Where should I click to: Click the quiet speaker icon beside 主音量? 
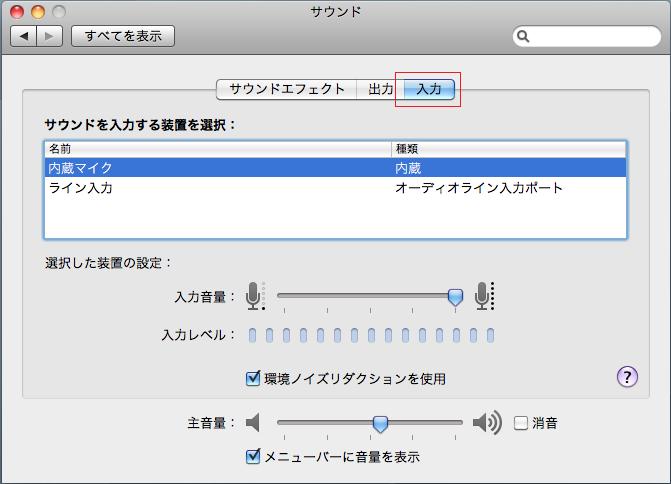pyautogui.click(x=253, y=423)
